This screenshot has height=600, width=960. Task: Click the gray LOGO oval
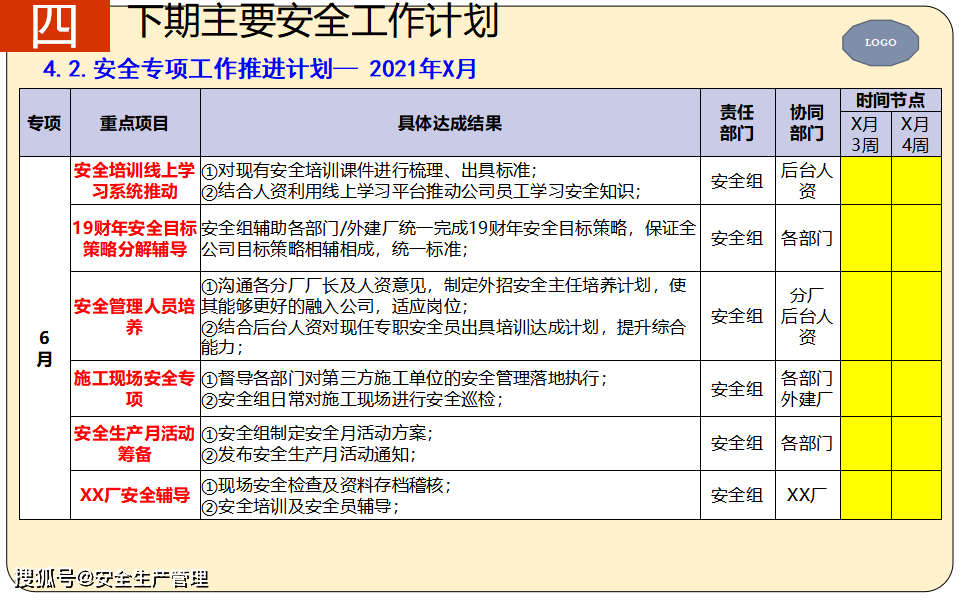click(881, 42)
